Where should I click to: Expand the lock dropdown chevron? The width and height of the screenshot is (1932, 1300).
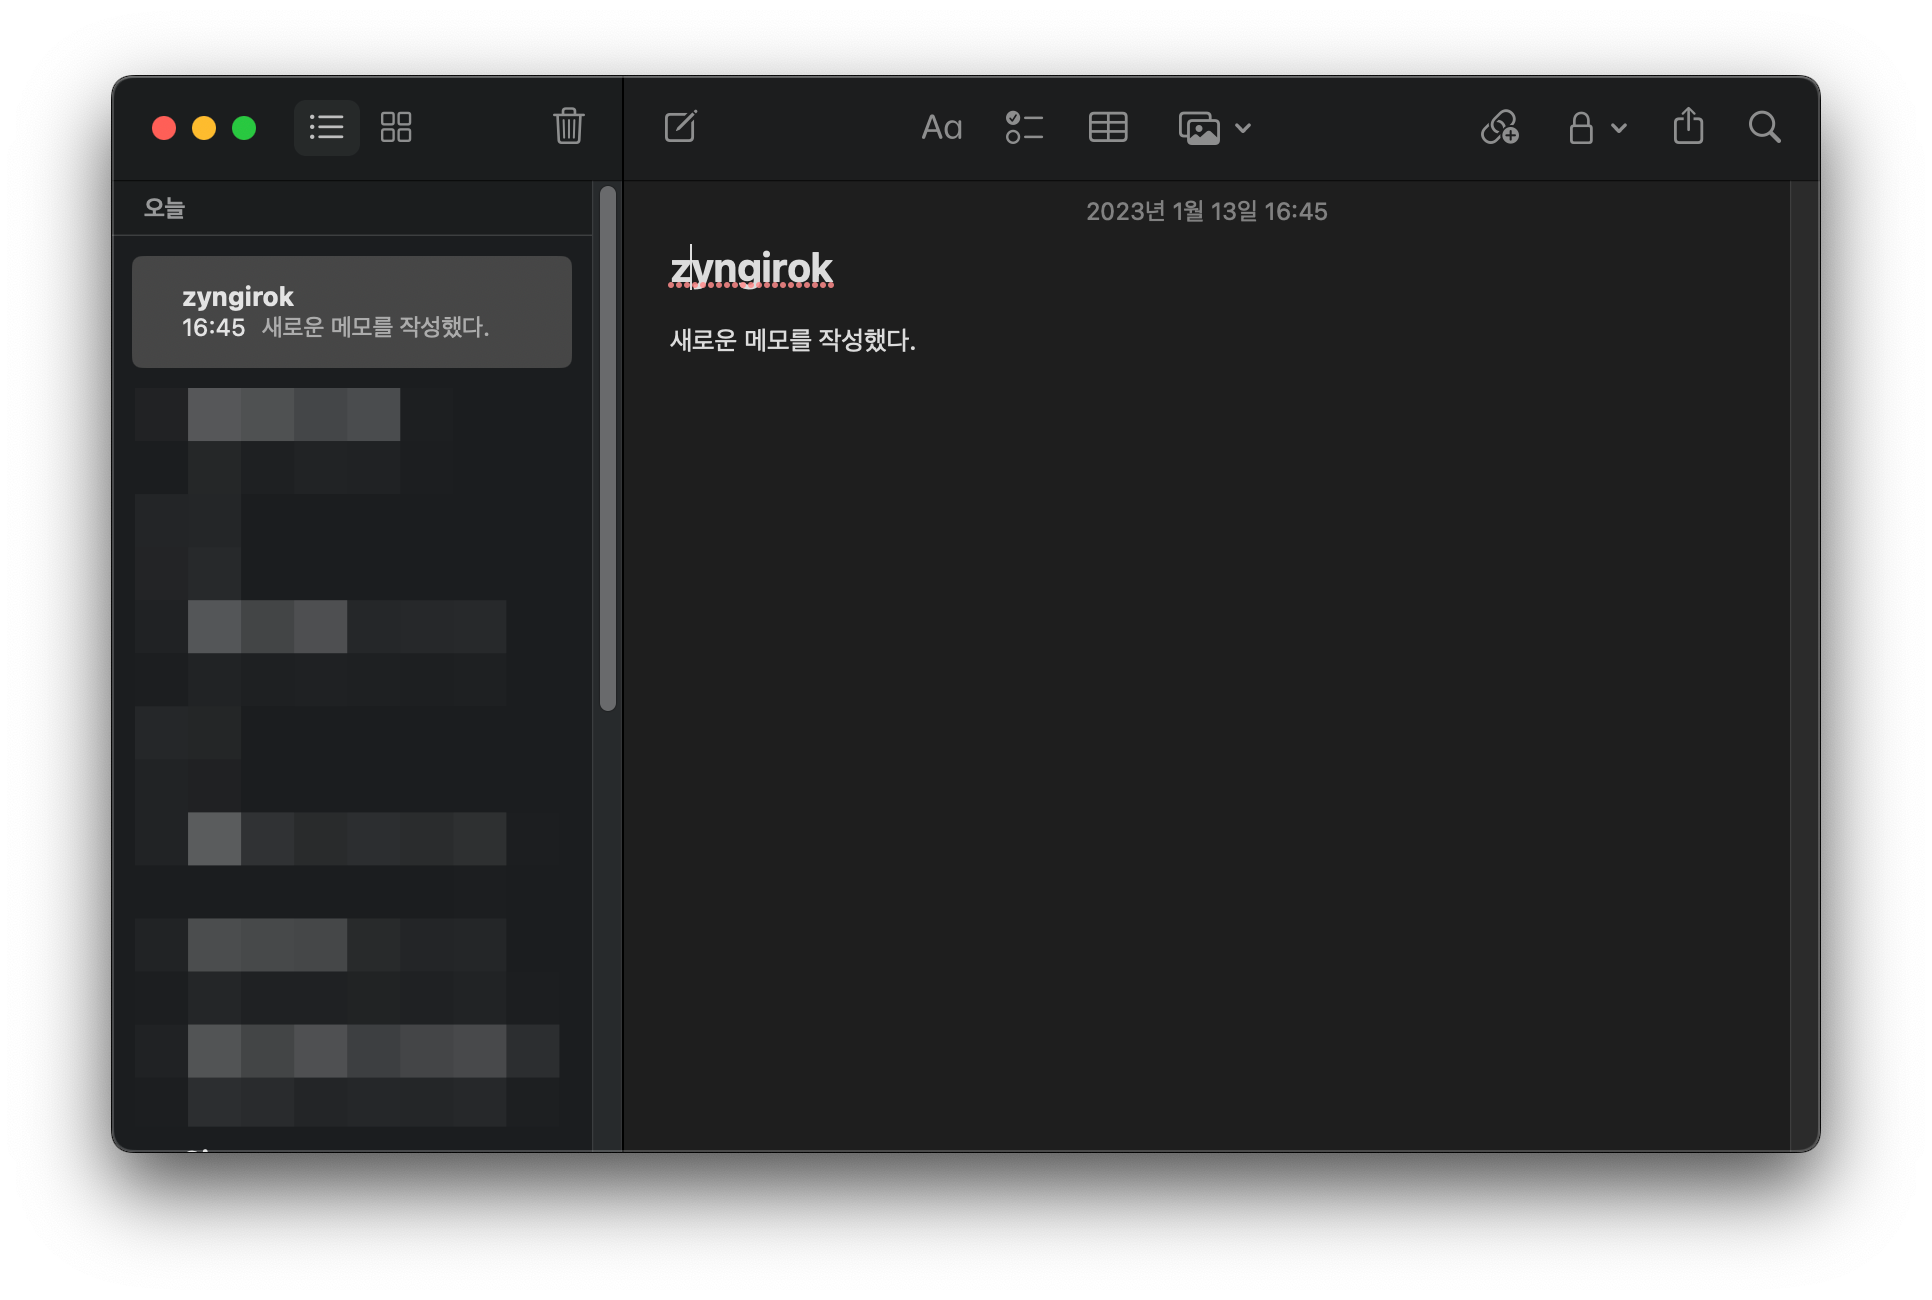click(1619, 128)
